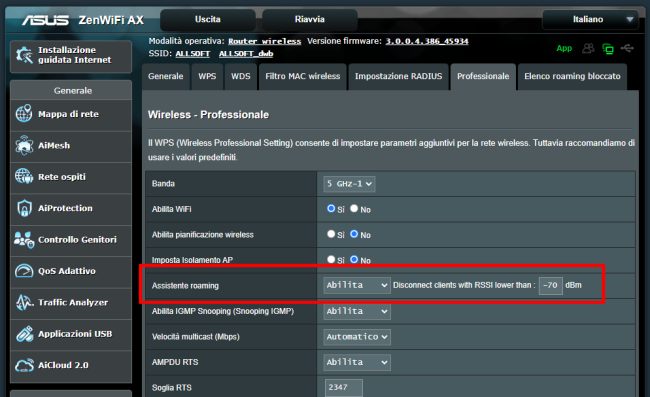Click QoS Adattivo gauge icon
Screen dimensions: 650x397
tap(24, 271)
